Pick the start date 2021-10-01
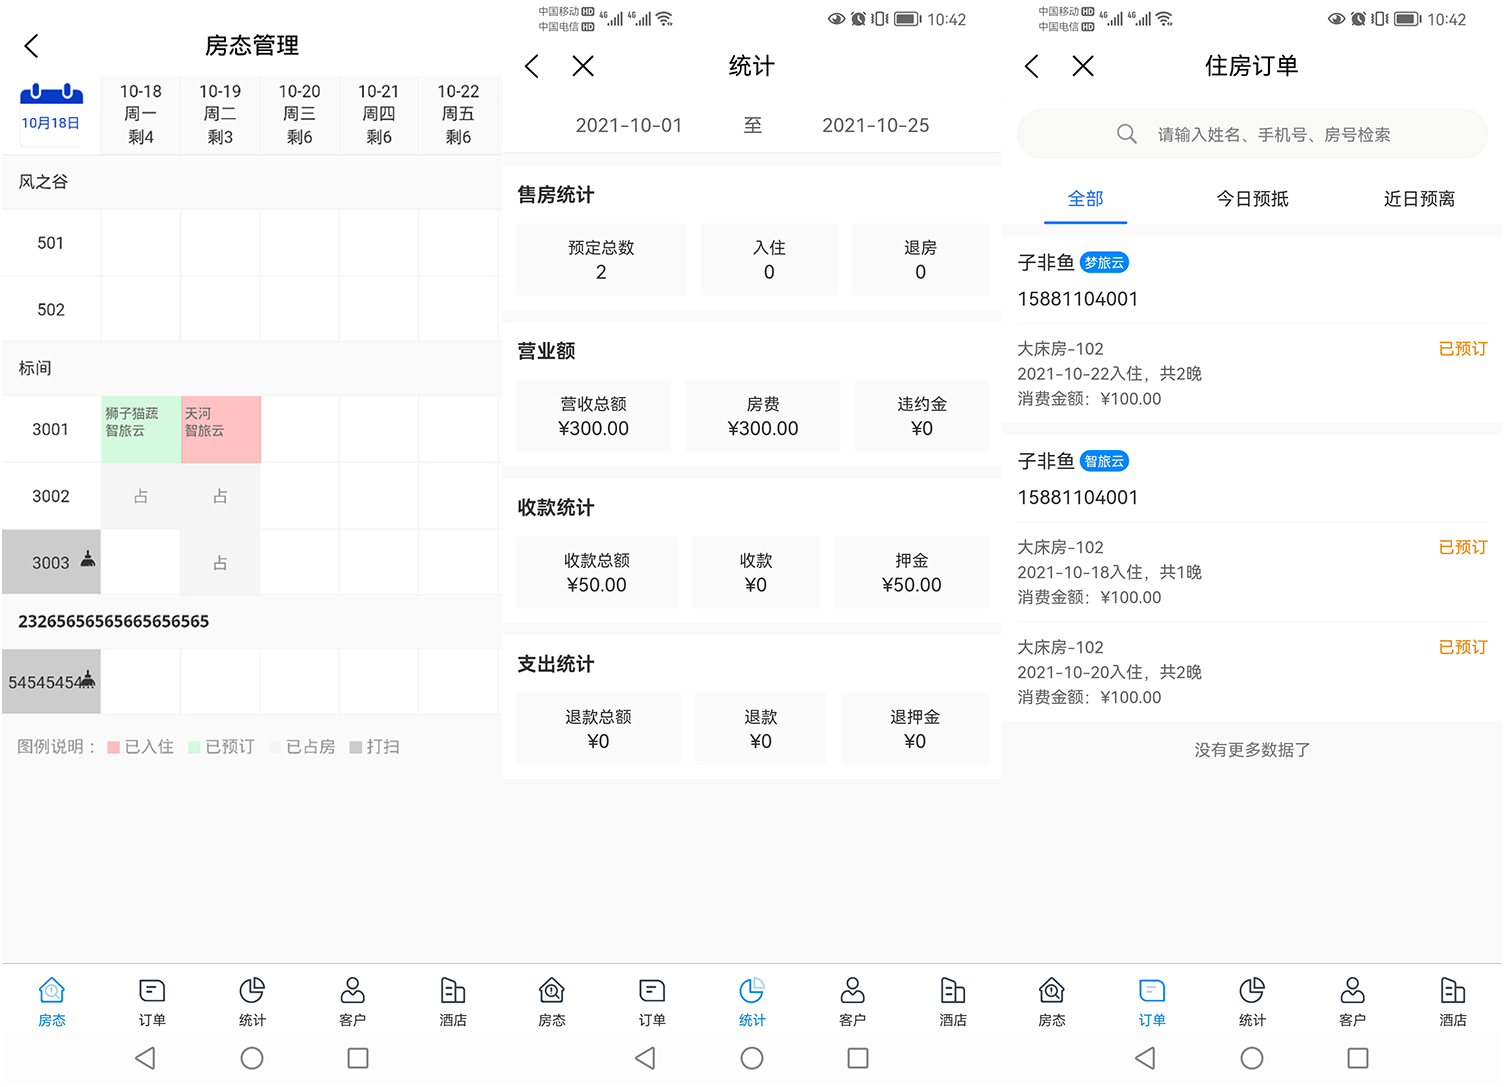 pyautogui.click(x=628, y=126)
